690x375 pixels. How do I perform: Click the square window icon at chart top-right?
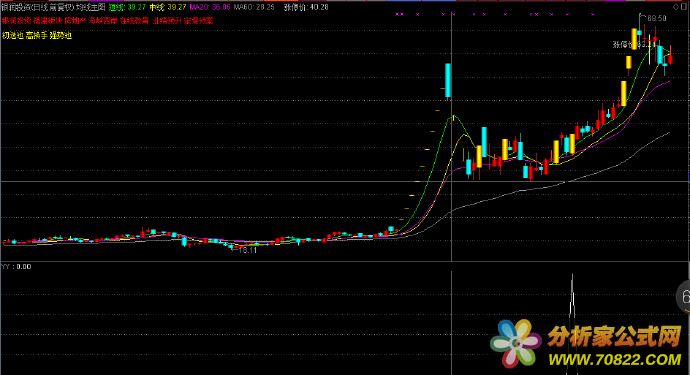point(684,7)
